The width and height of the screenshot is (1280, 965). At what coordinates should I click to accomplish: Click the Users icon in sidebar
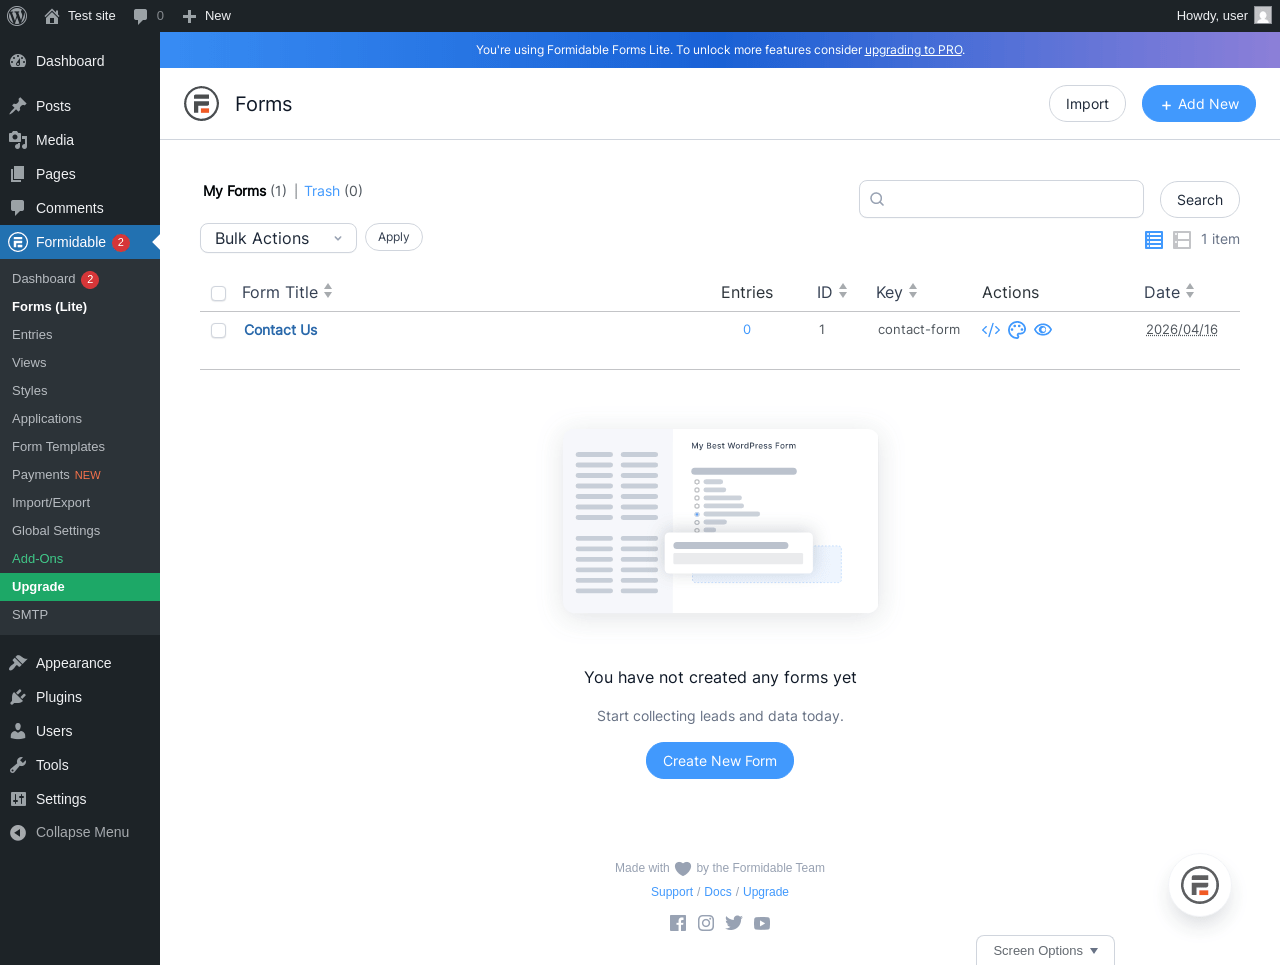tap(18, 731)
